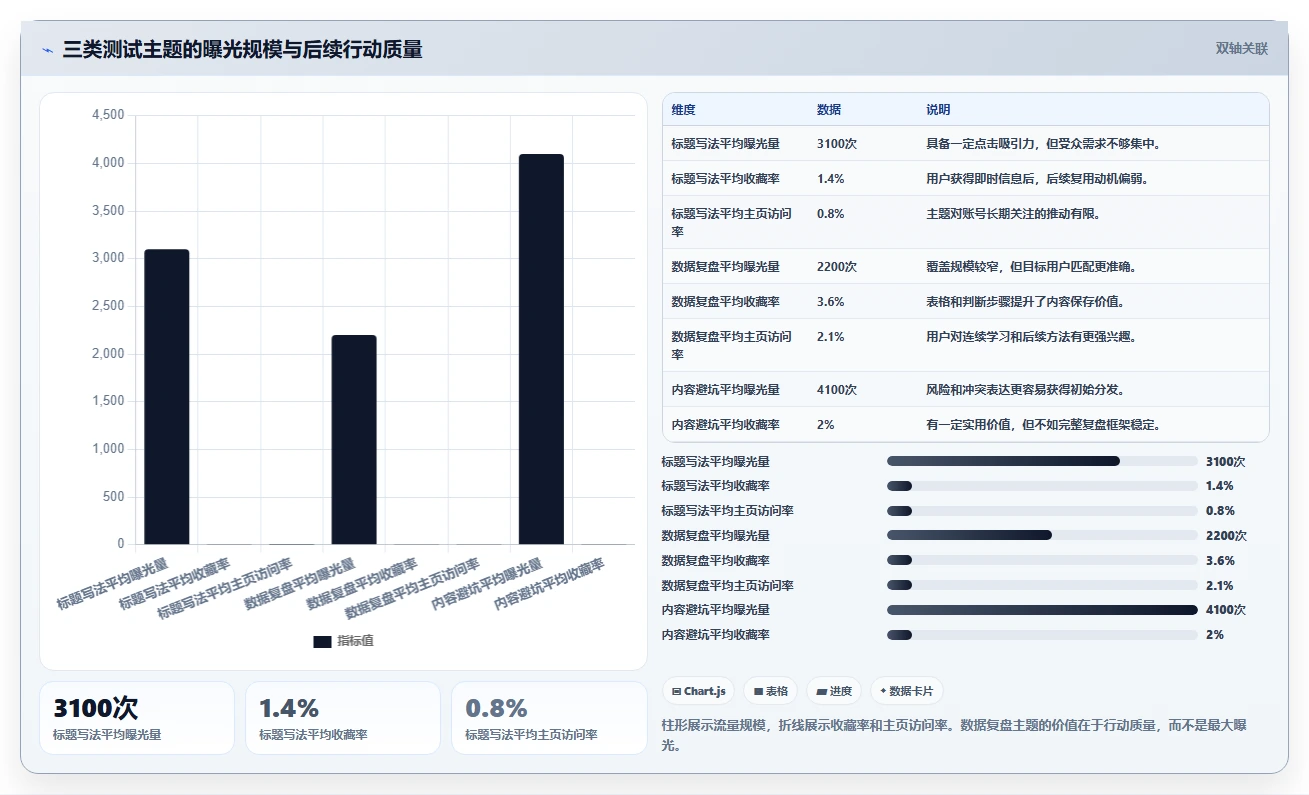Image resolution: width=1309 pixels, height=795 pixels.
Task: Click the 3.6% cell in the table
Action: (x=831, y=302)
